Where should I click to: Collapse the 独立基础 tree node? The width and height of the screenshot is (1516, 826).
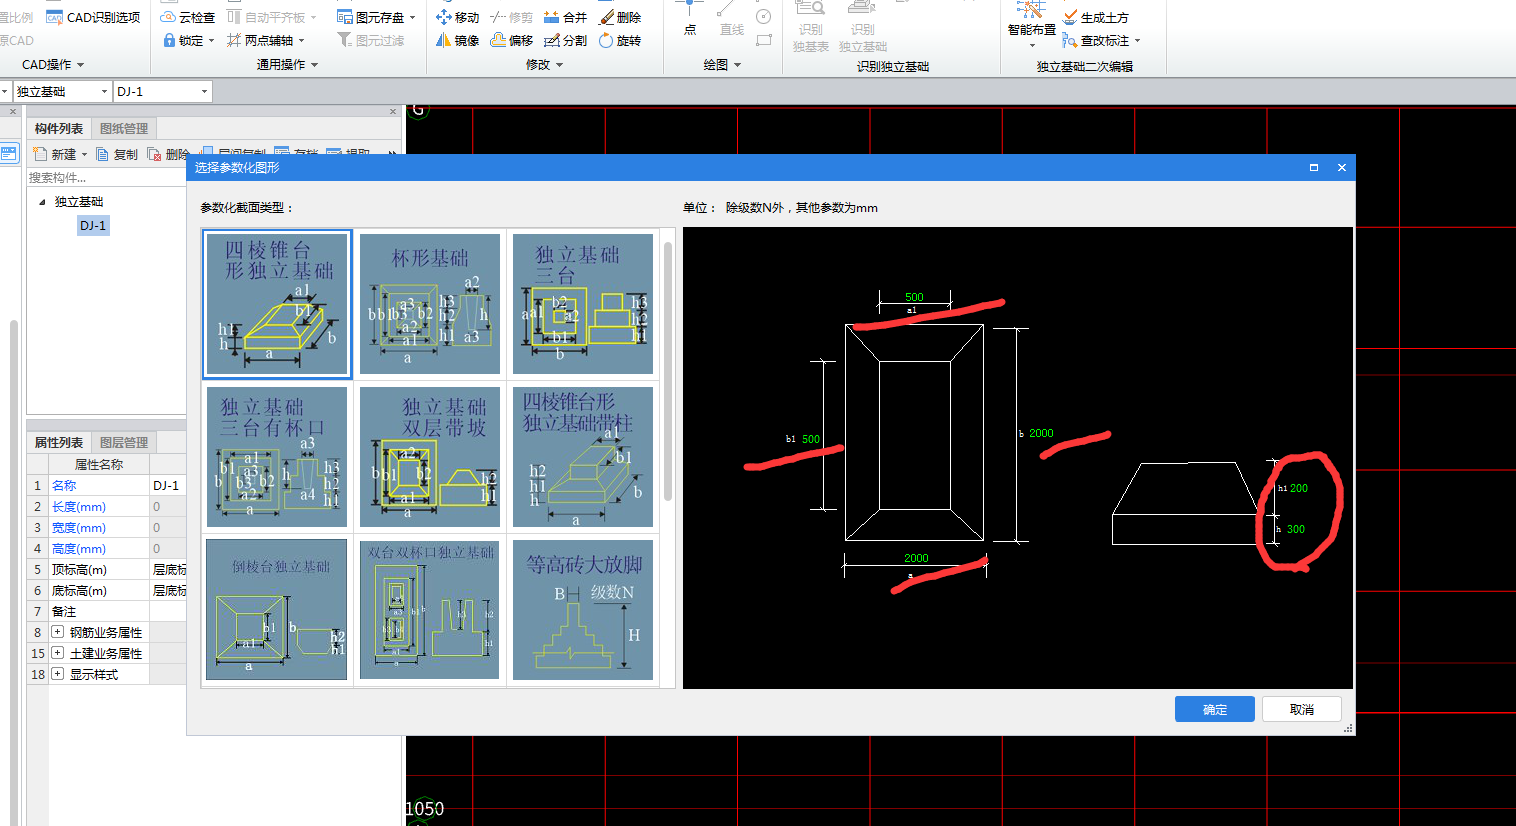[x=42, y=202]
